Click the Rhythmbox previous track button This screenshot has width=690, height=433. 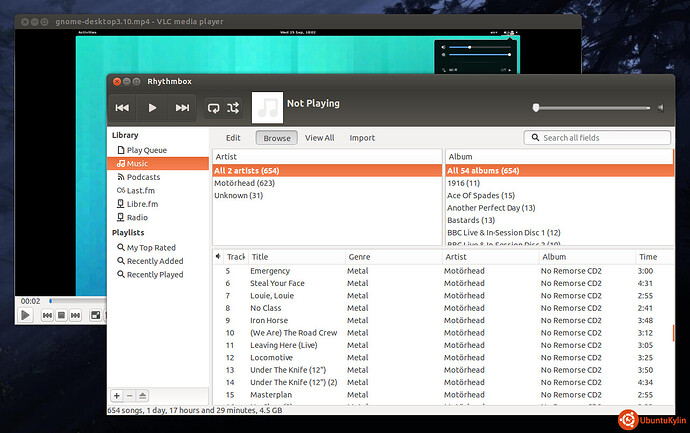click(122, 107)
